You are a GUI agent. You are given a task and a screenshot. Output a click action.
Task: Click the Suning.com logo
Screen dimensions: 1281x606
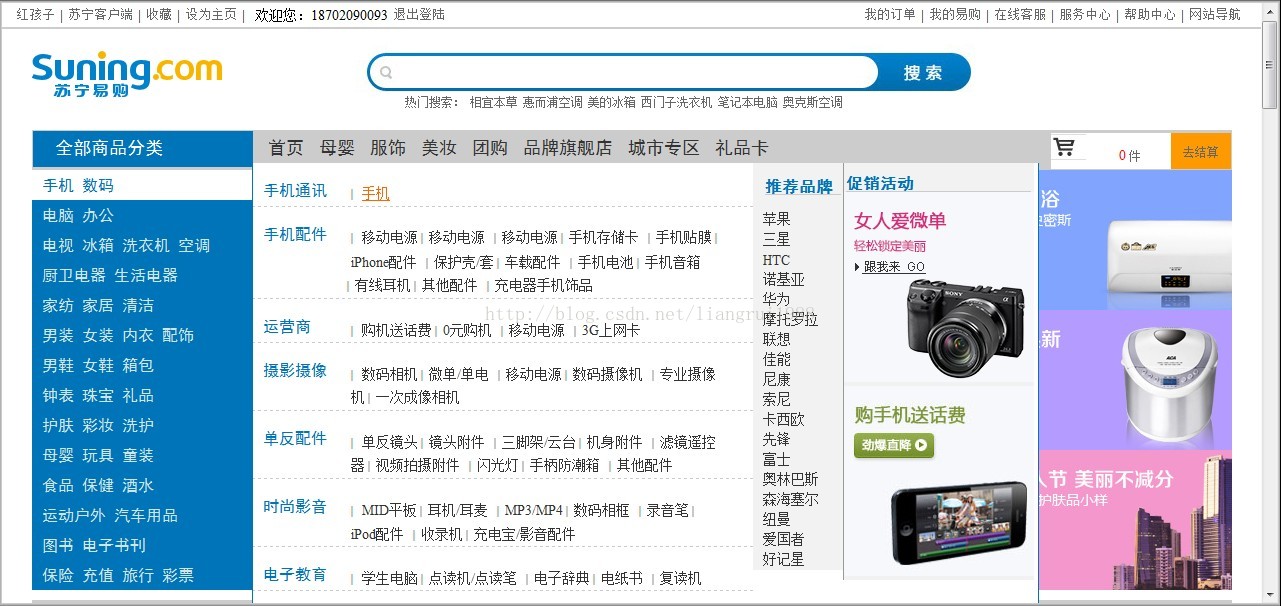coord(126,75)
